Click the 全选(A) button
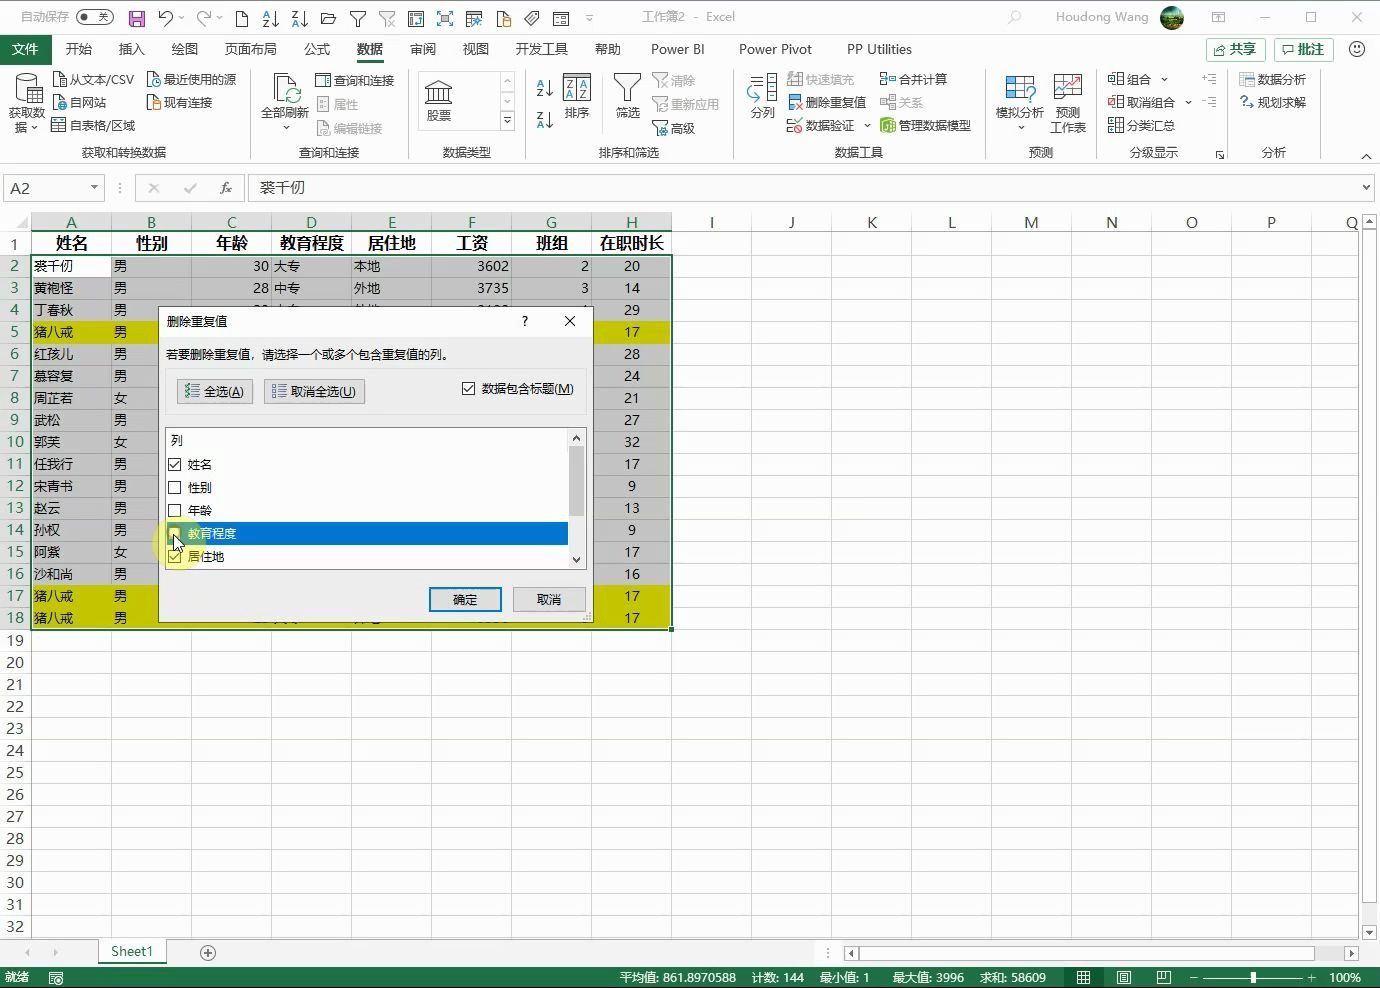The height and width of the screenshot is (988, 1380). [x=215, y=392]
